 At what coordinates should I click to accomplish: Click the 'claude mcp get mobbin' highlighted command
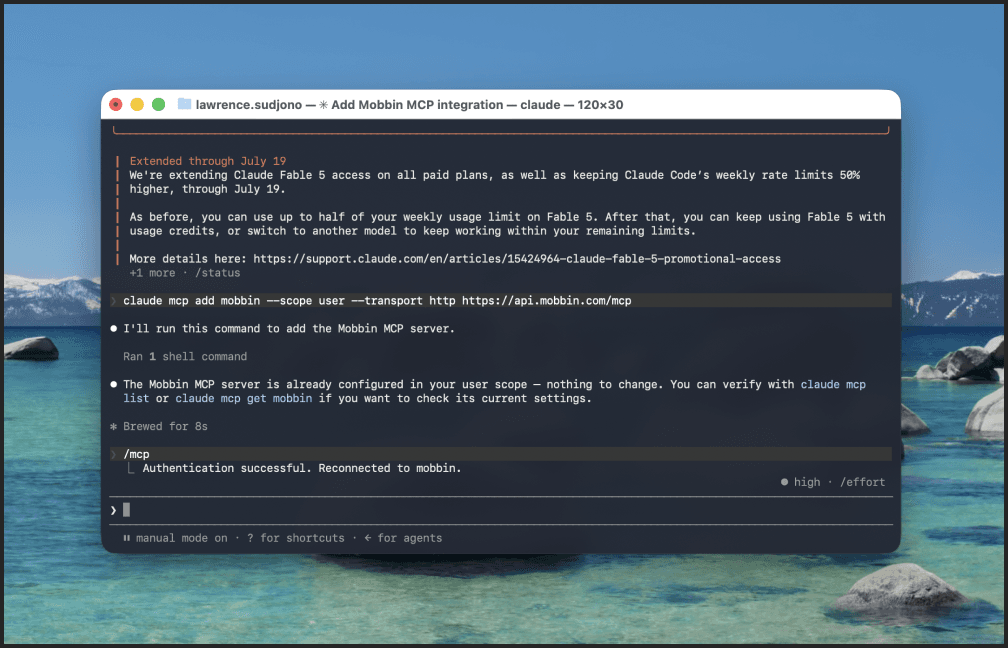(x=244, y=398)
